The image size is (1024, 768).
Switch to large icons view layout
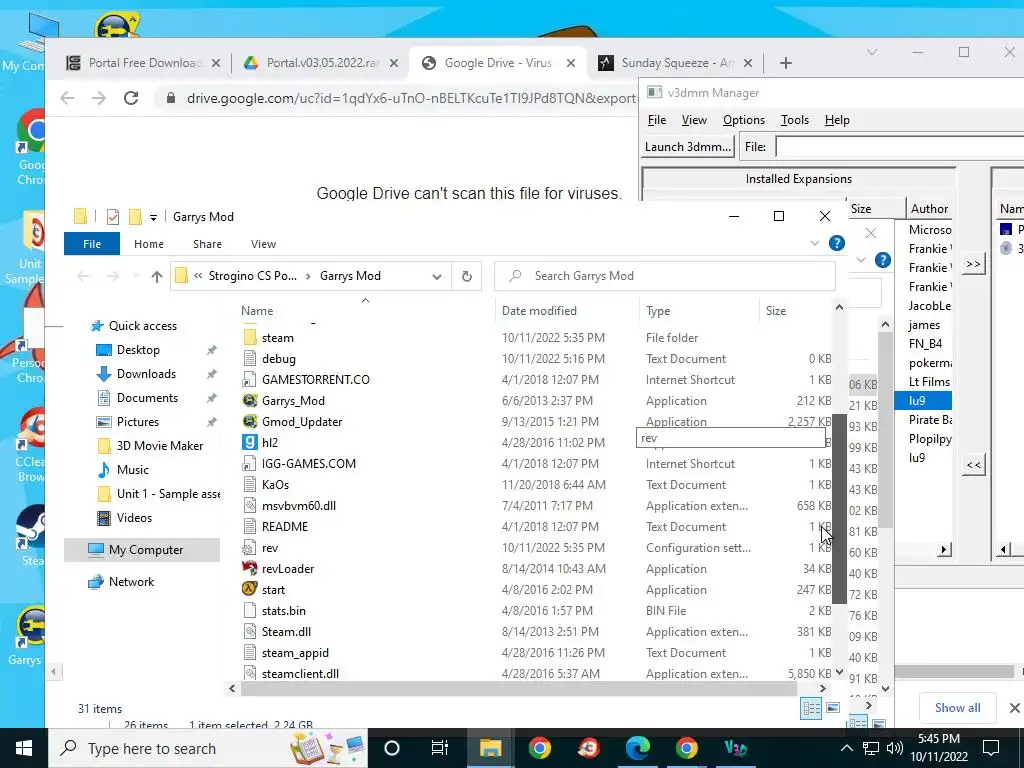833,708
